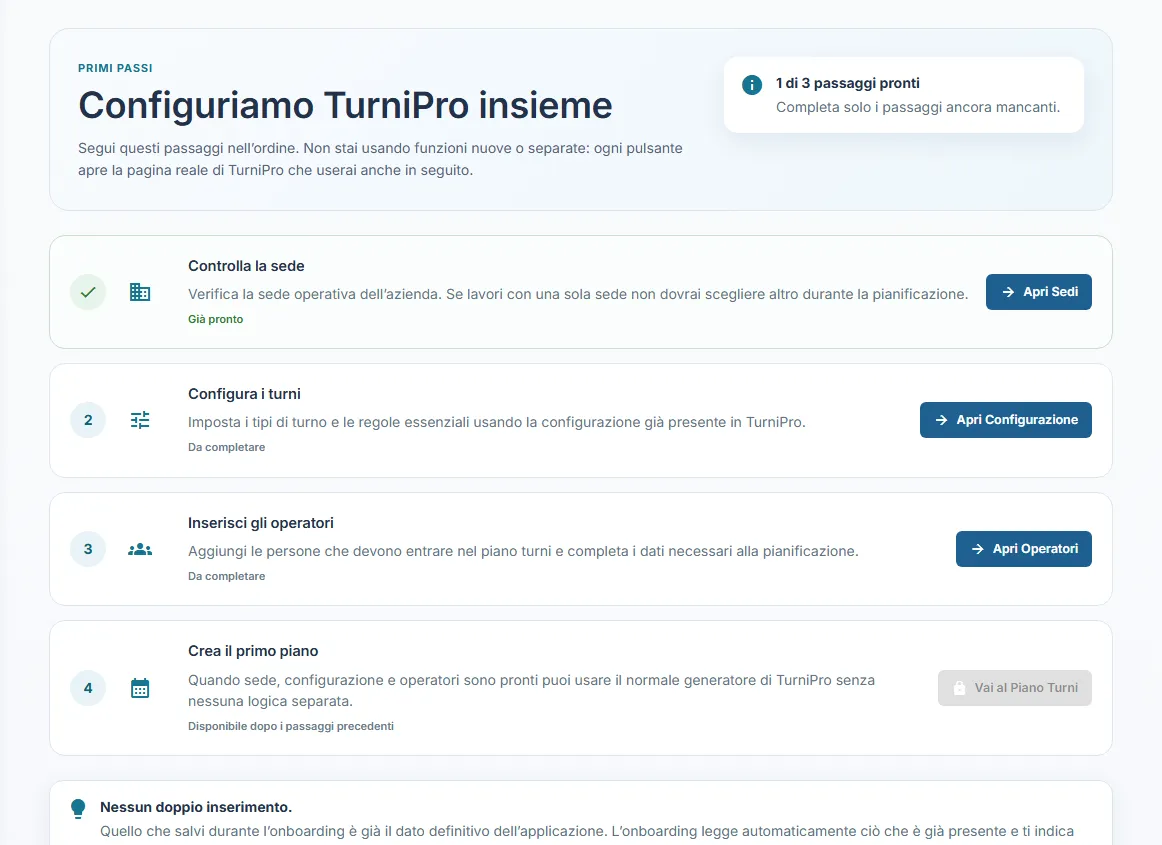Click the step number 3 badge
1162x845 pixels.
coord(88,549)
